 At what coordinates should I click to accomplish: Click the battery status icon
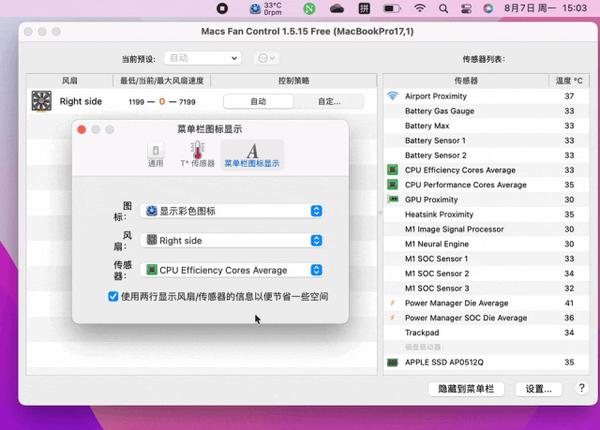pos(392,8)
